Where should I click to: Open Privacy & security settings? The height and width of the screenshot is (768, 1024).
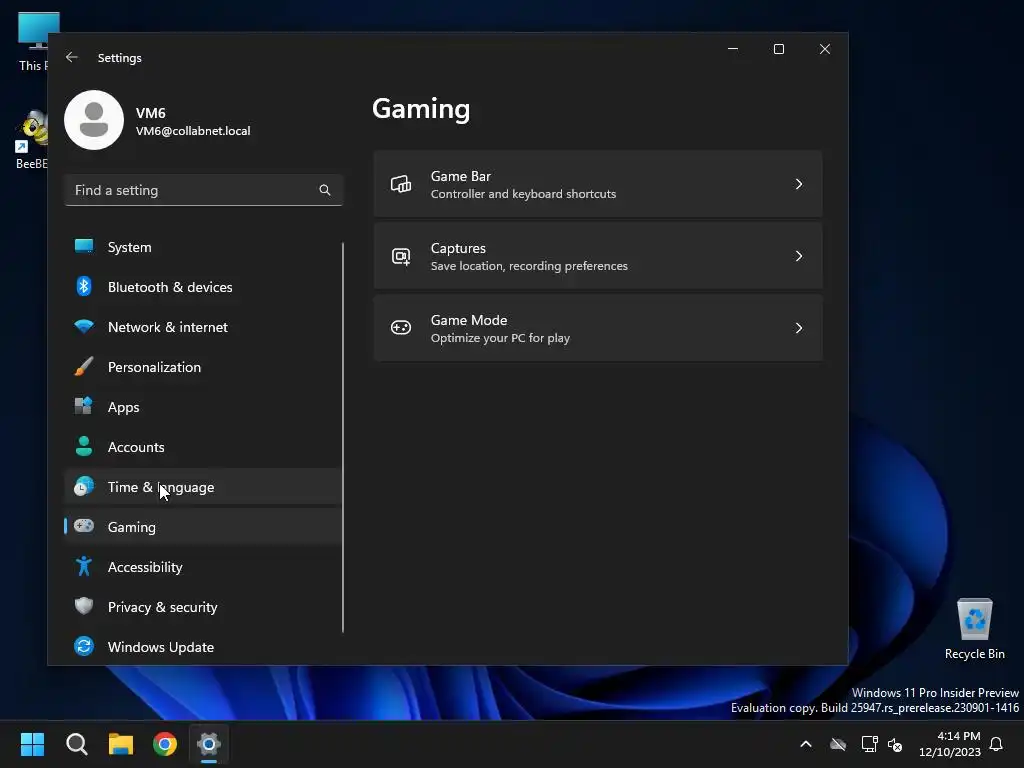tap(202, 607)
